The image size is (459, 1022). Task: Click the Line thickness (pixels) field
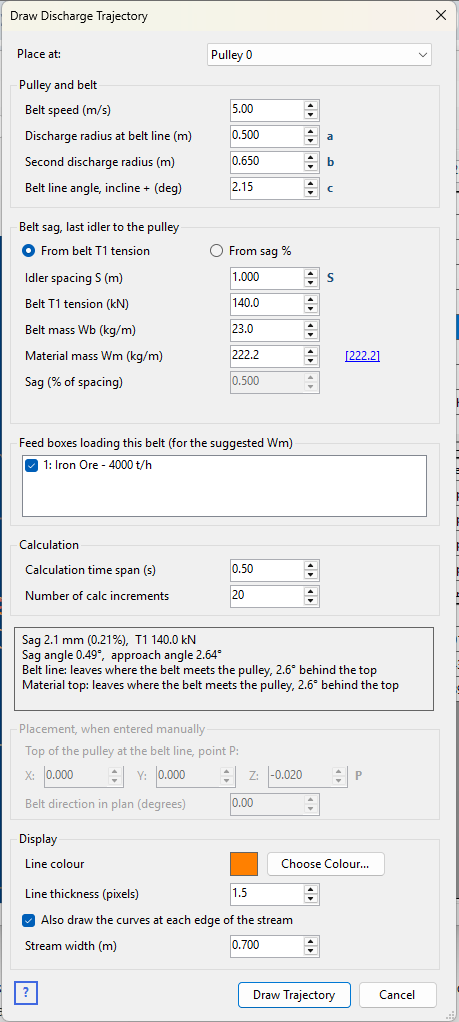coord(266,893)
